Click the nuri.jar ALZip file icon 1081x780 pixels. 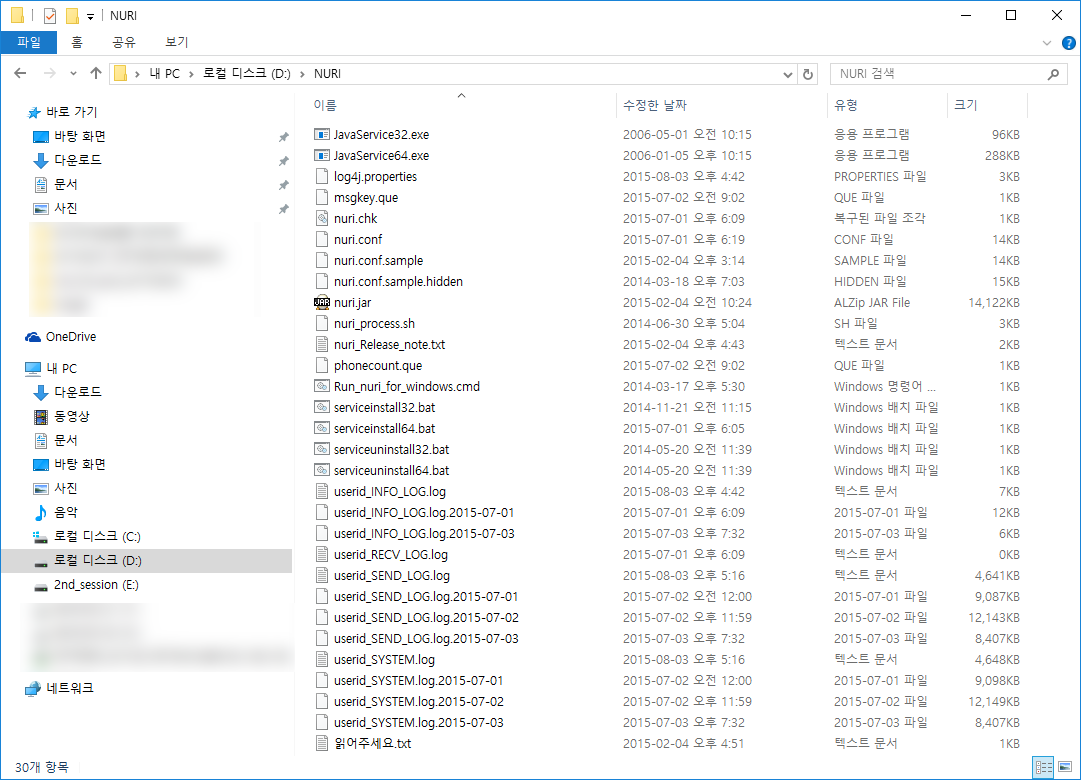(321, 302)
